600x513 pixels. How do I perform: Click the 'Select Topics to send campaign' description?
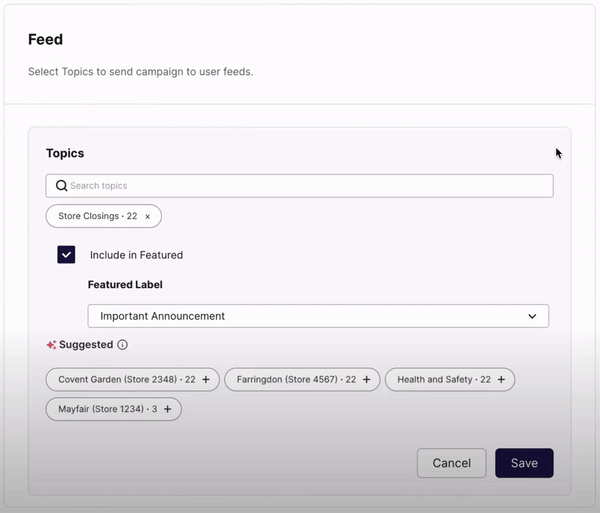click(140, 72)
